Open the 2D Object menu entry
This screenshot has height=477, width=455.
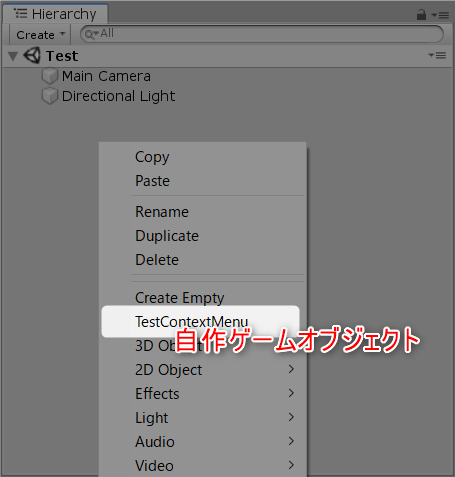[202, 370]
